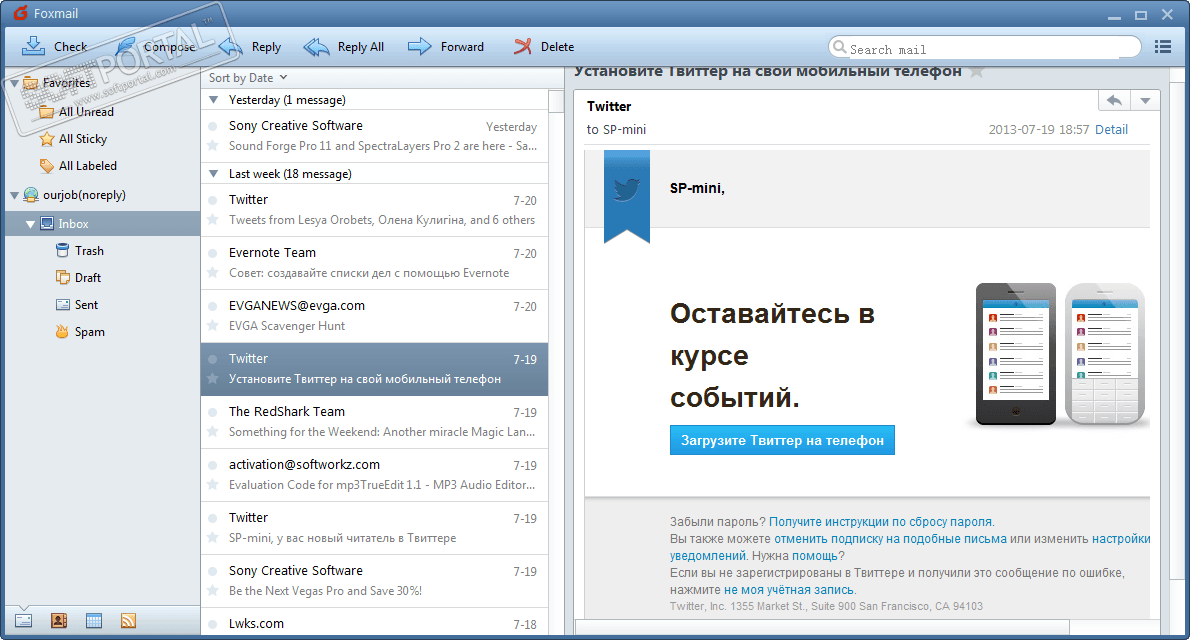This screenshot has width=1190, height=640.
Task: Collapse the Yesterday (1 message) group
Action: pyautogui.click(x=213, y=99)
